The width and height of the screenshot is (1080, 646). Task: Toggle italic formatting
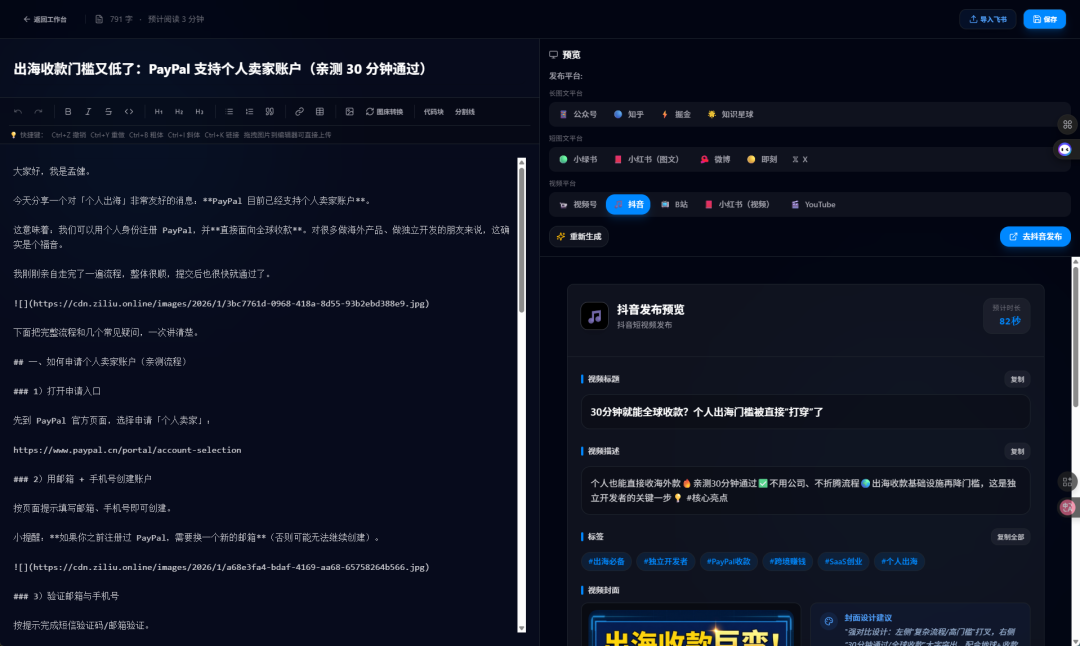[88, 112]
